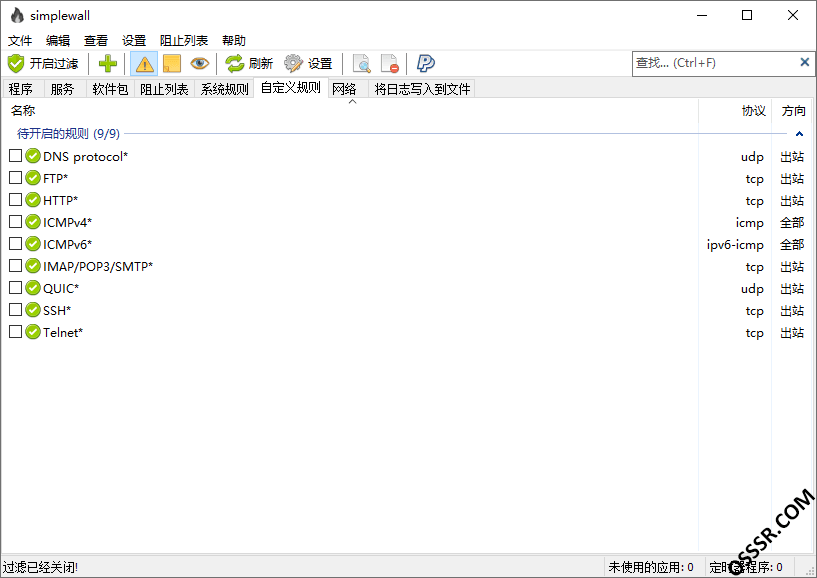Open the 帮助 menu
The width and height of the screenshot is (817, 578).
(233, 40)
